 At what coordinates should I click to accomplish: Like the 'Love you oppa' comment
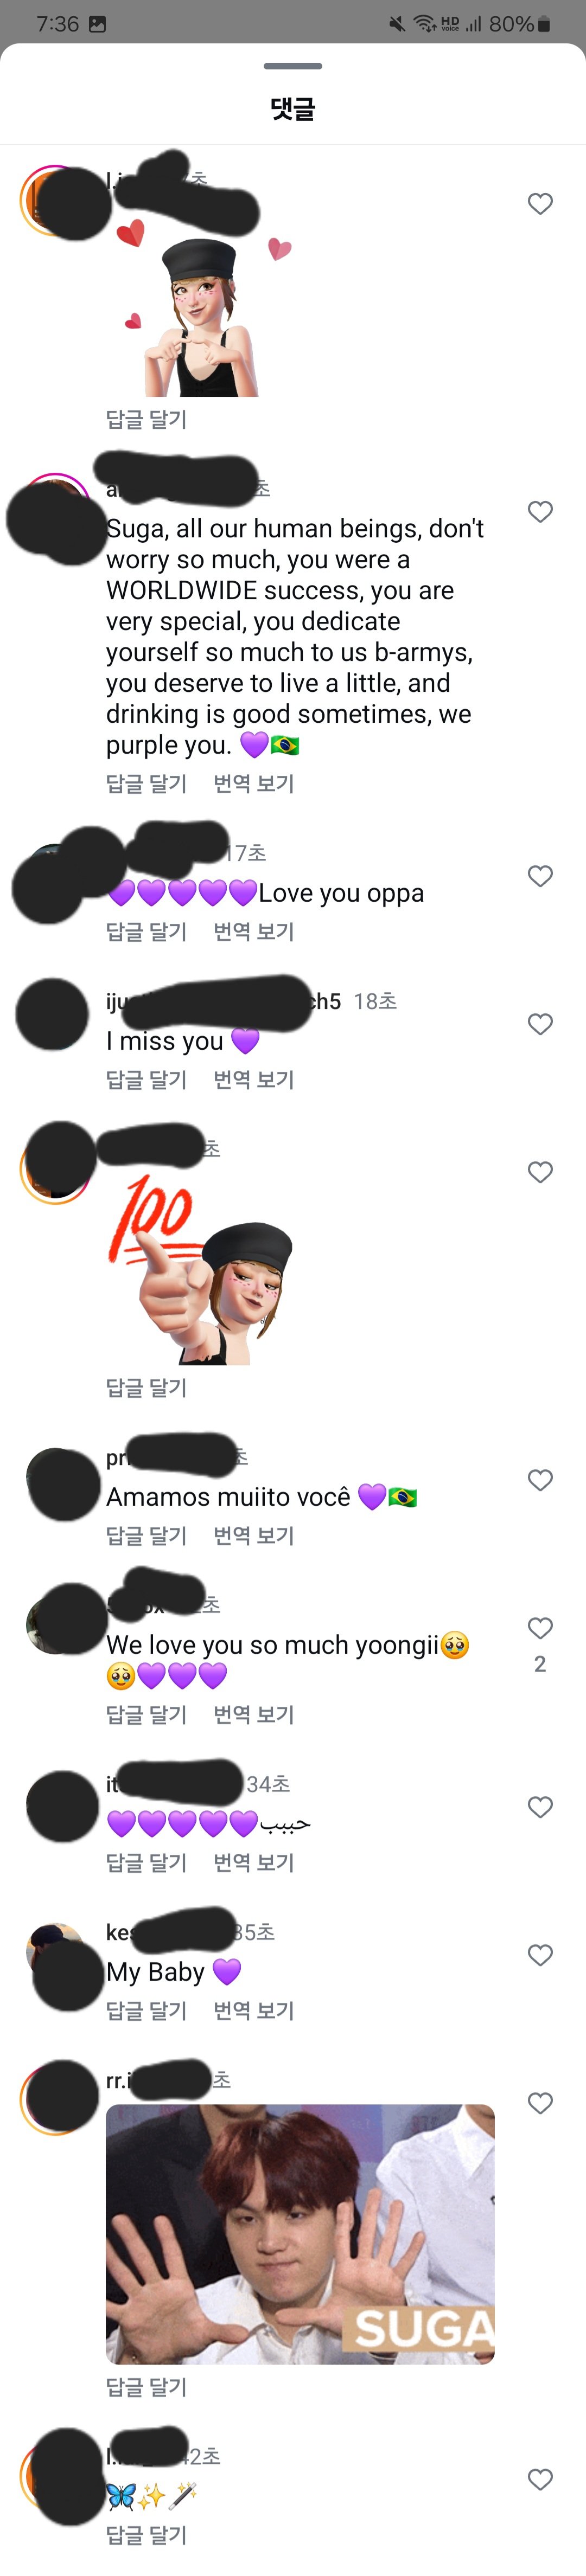coord(540,876)
